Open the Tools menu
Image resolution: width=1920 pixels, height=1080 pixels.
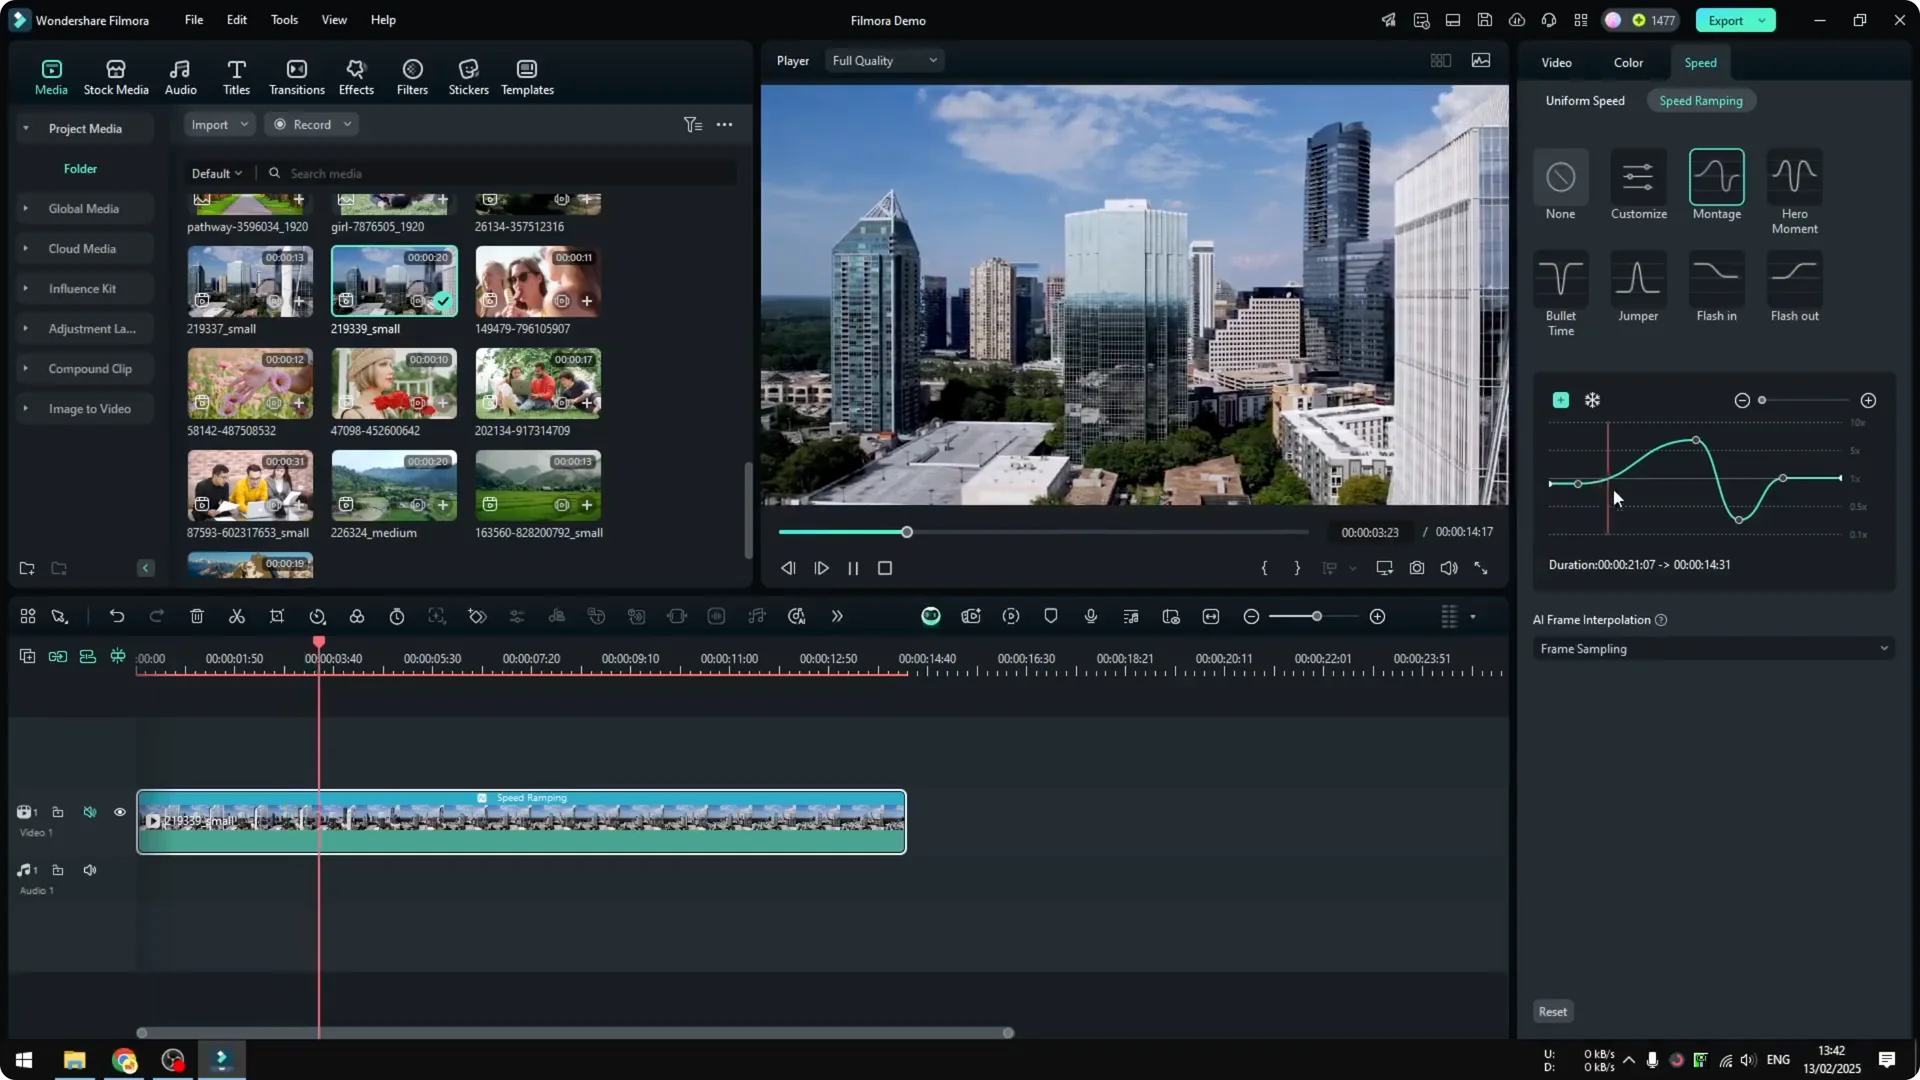tap(283, 20)
